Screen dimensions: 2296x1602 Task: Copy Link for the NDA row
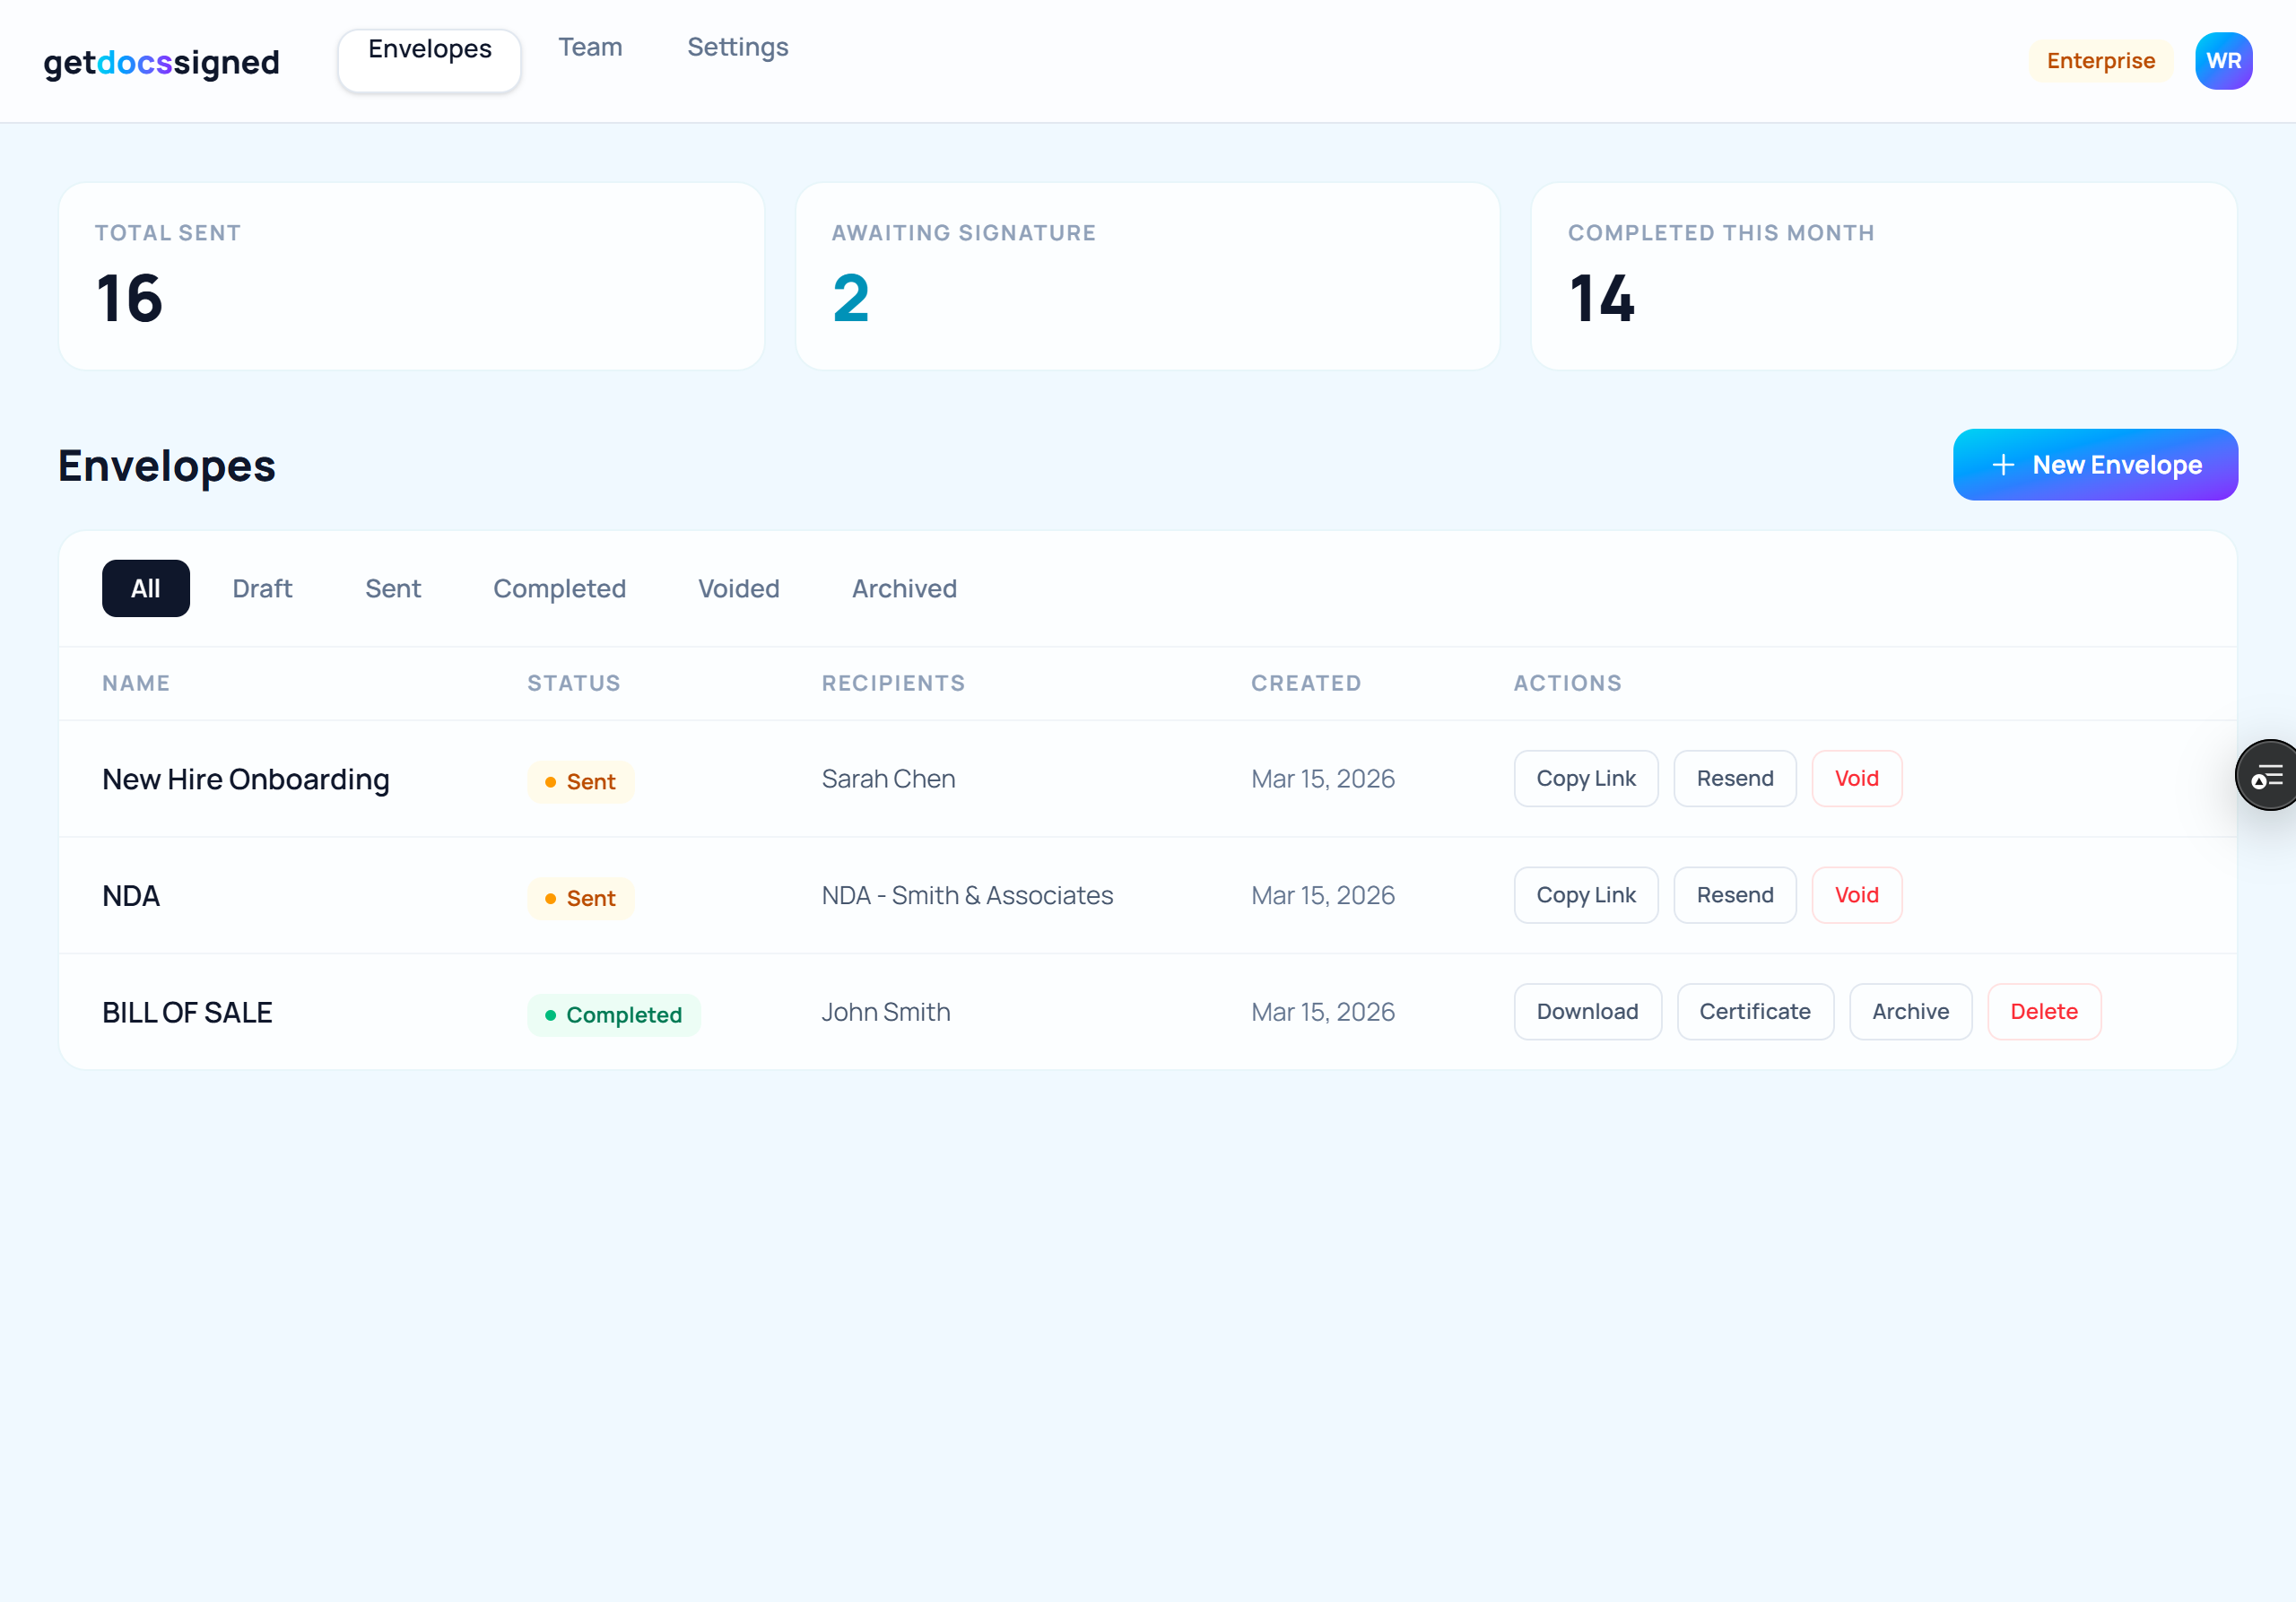click(x=1585, y=895)
